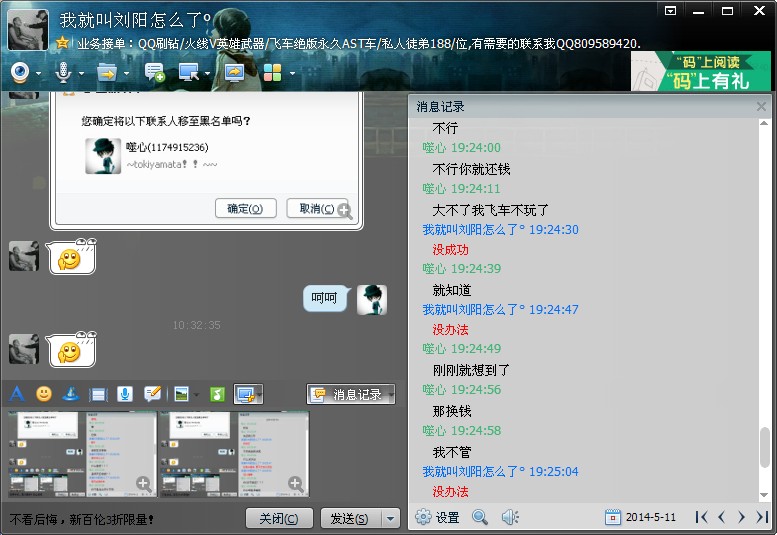The width and height of the screenshot is (777, 535).
Task: Click the 呵呵 chat bubble
Action: [325, 298]
